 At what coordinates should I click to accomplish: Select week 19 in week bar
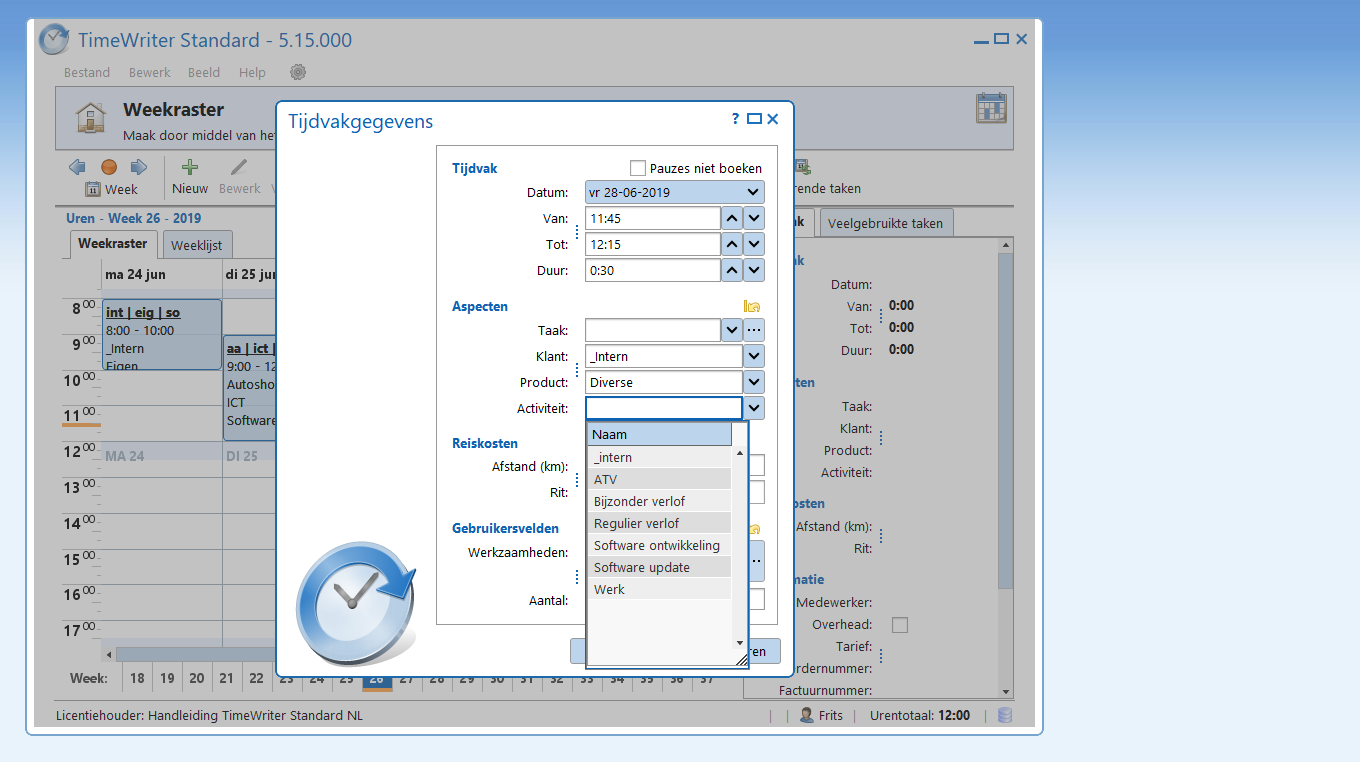(167, 678)
